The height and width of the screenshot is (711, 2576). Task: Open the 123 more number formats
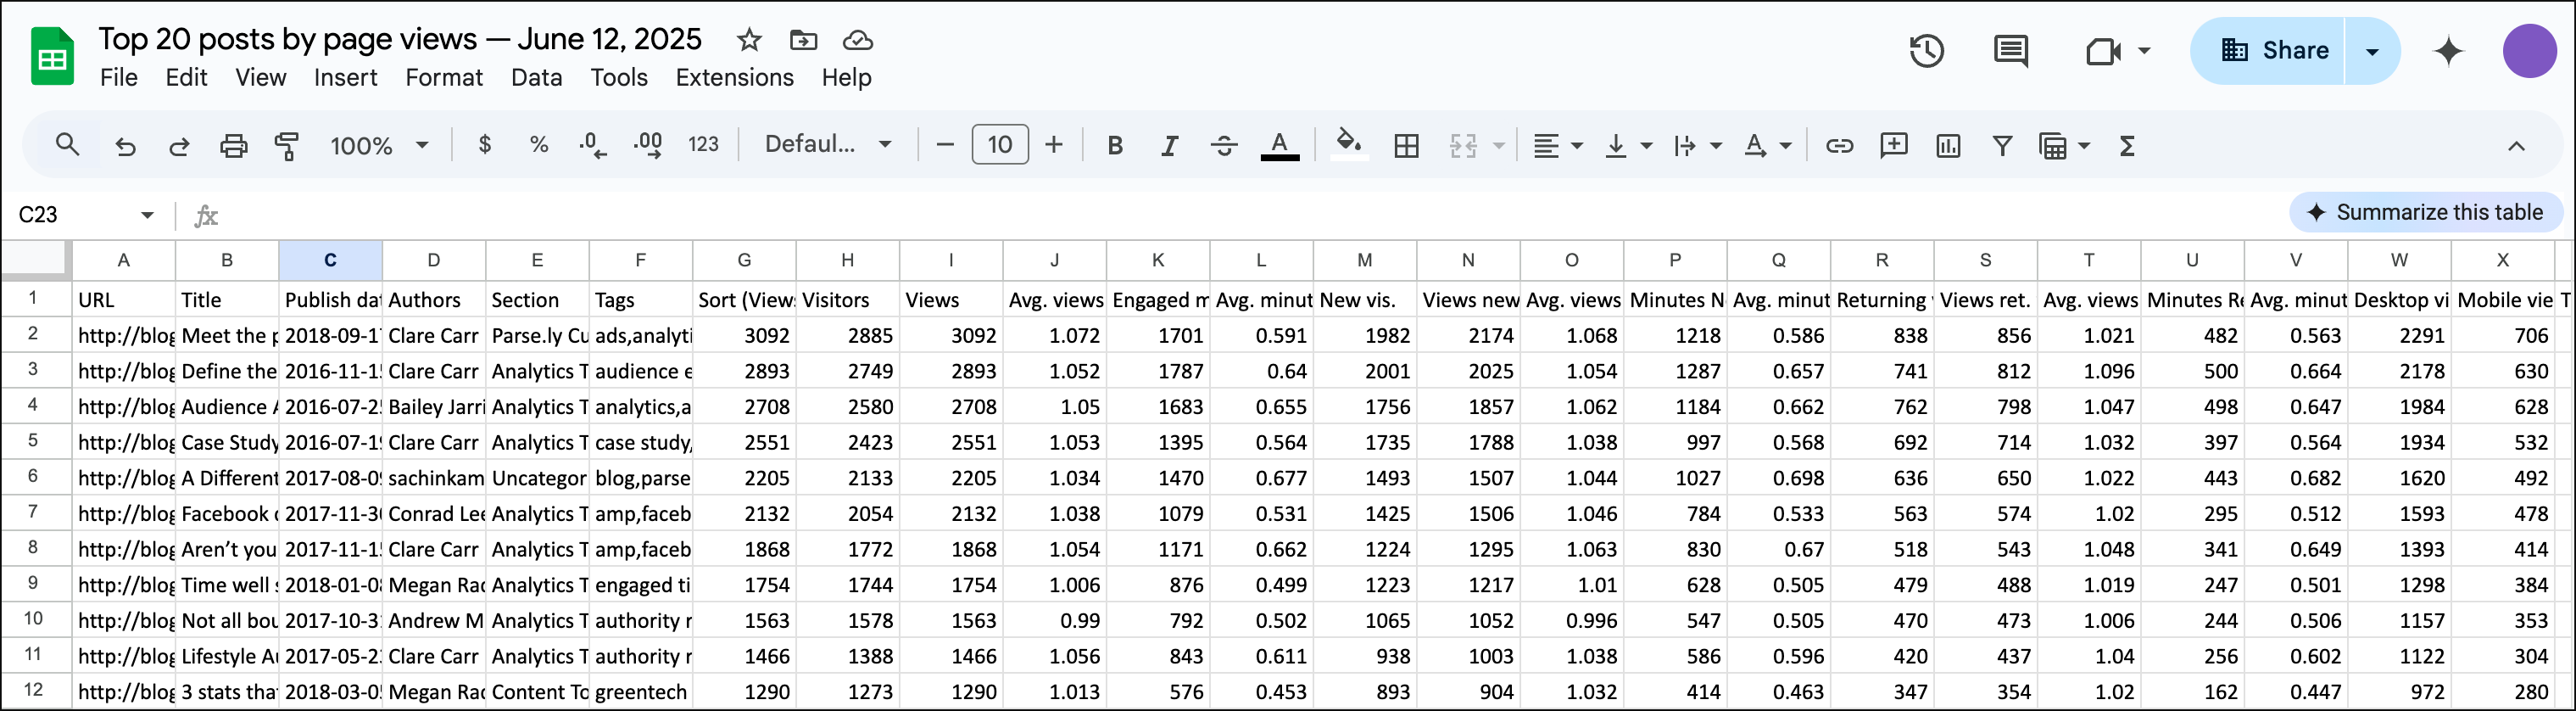[703, 145]
